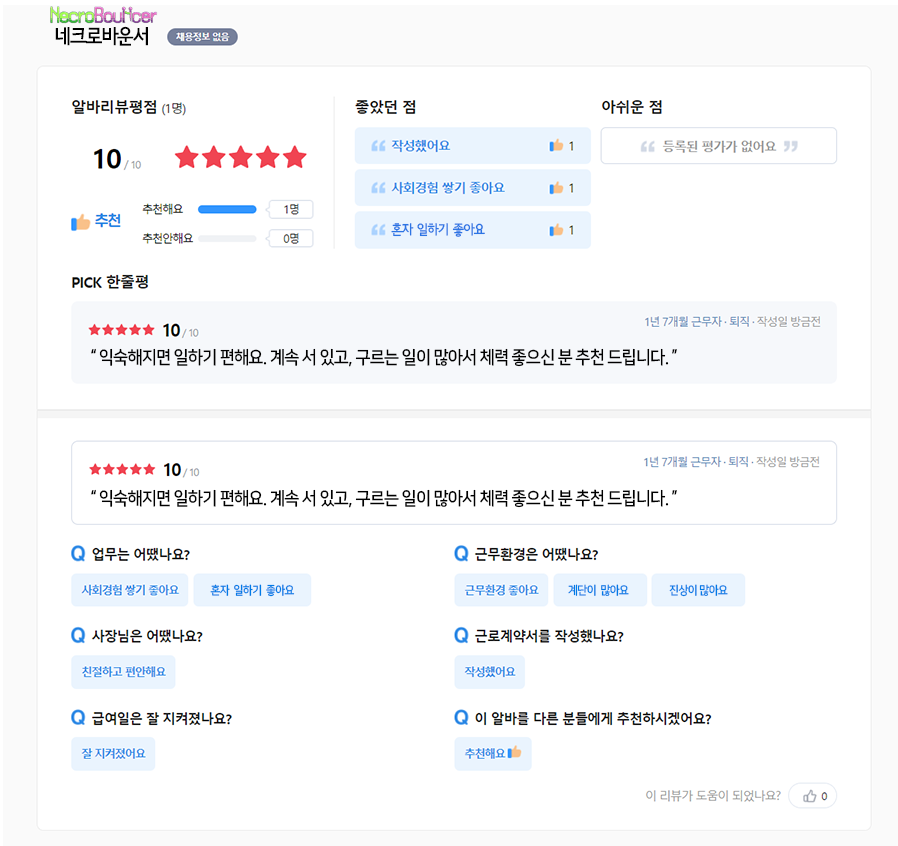This screenshot has height=846, width=898.
Task: Click the 등록된 평가가 없어요 empty box
Action: [719, 145]
